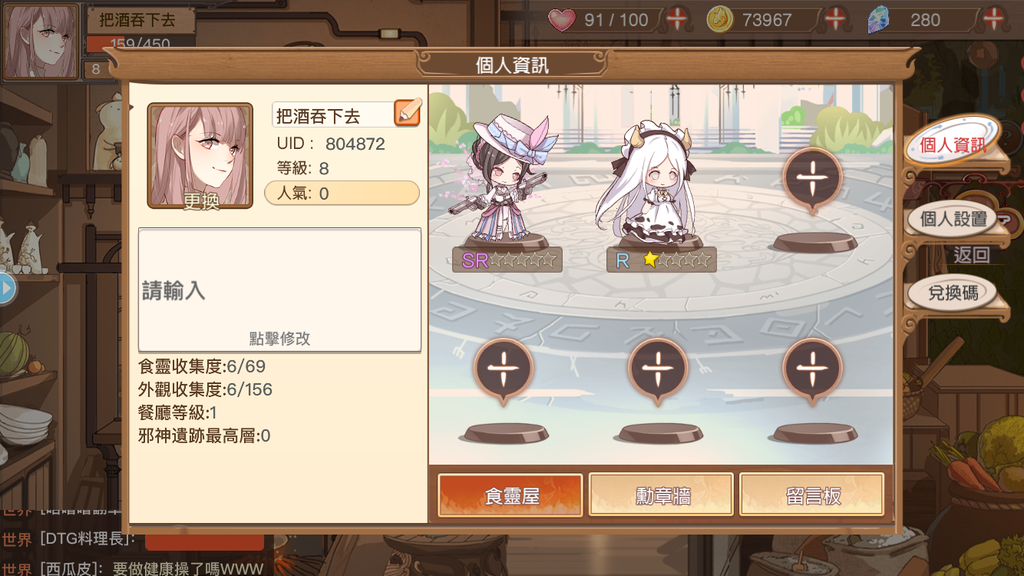Screen dimensions: 1024x576
Task: Click the pencil edit-name icon
Action: pos(408,112)
